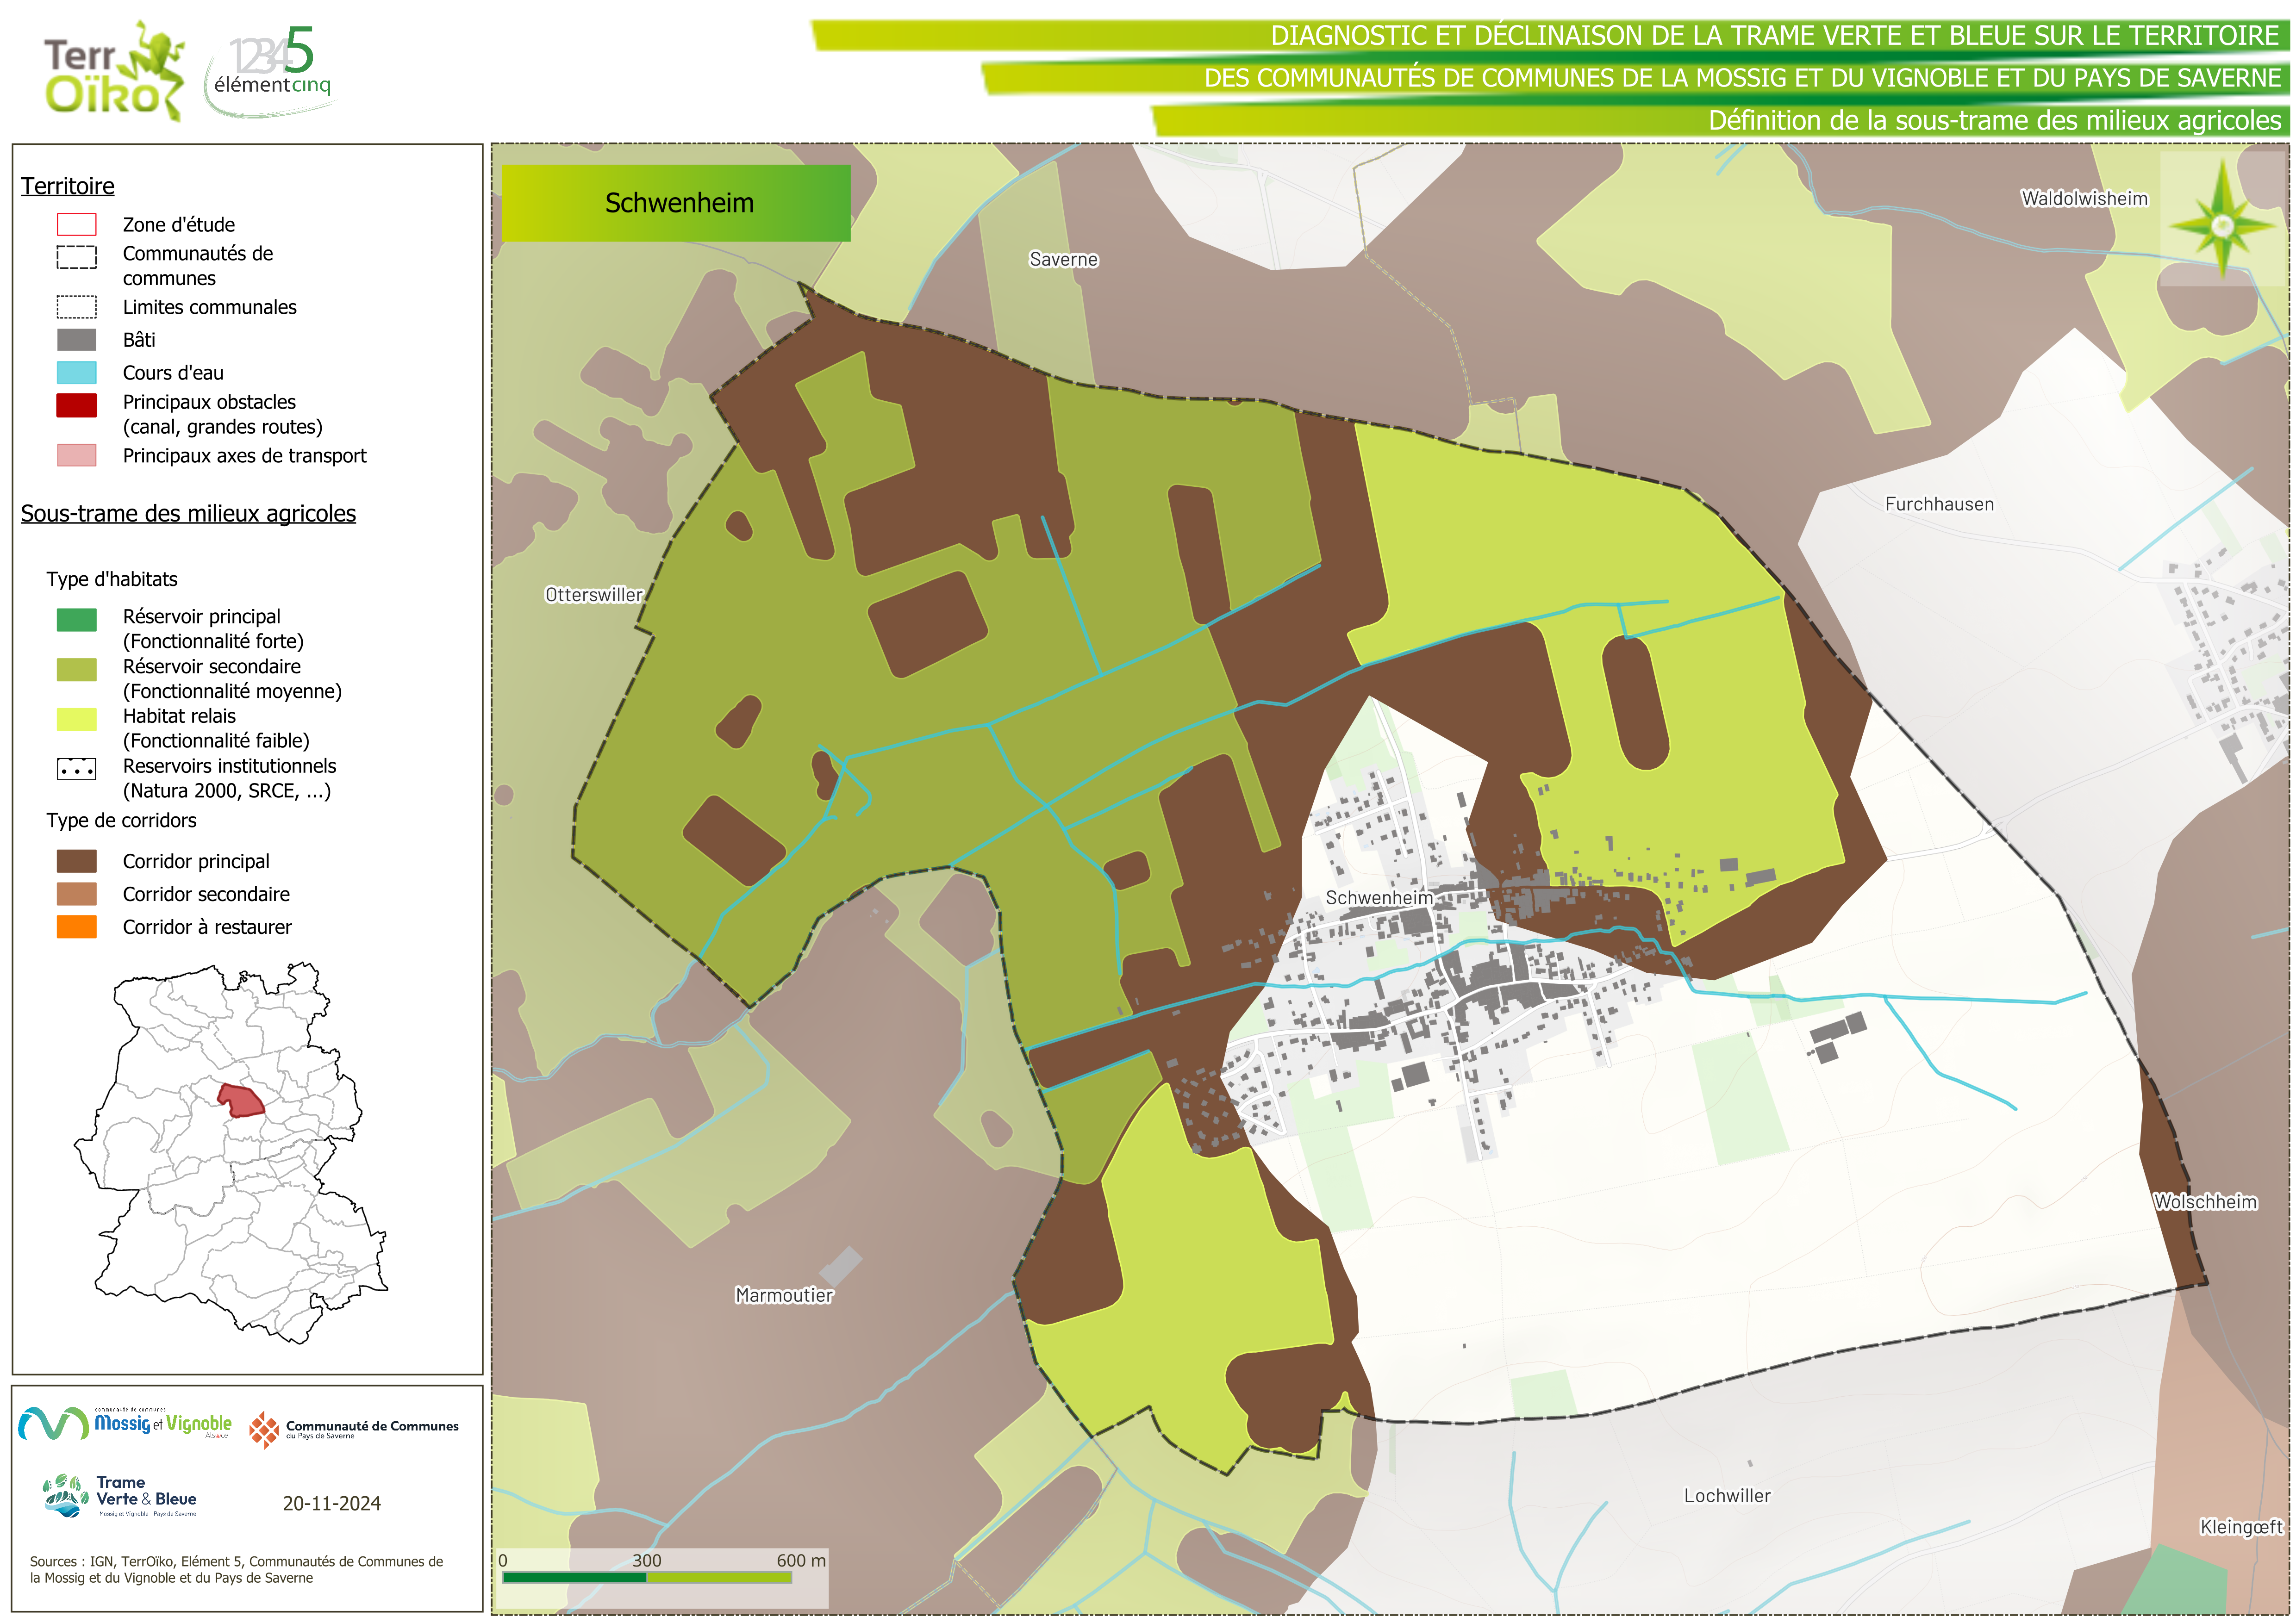Screen dimensions: 2296x1623
Task: Click the 0-600 m scale bar
Action: [647, 1577]
